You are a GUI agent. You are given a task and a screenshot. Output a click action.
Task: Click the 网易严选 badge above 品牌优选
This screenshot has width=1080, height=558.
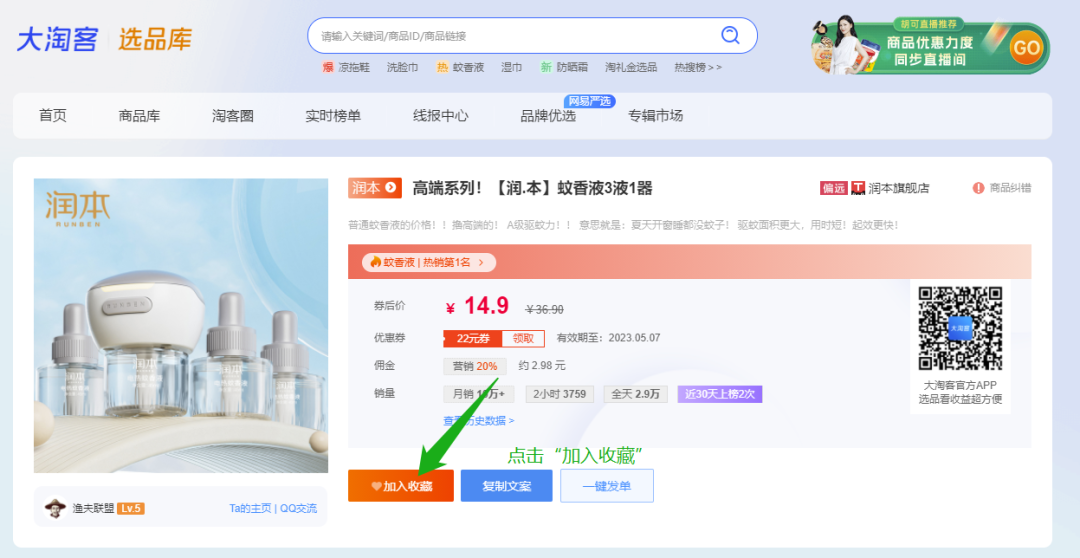[590, 101]
